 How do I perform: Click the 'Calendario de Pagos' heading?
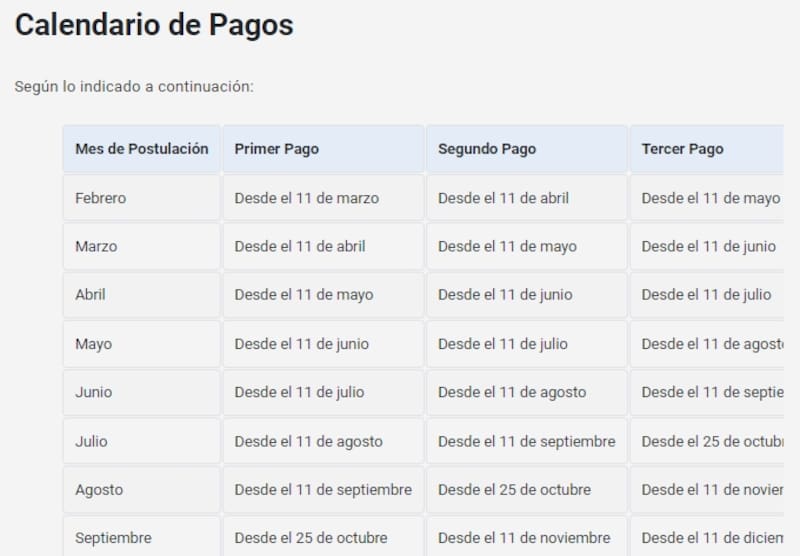[x=154, y=26]
